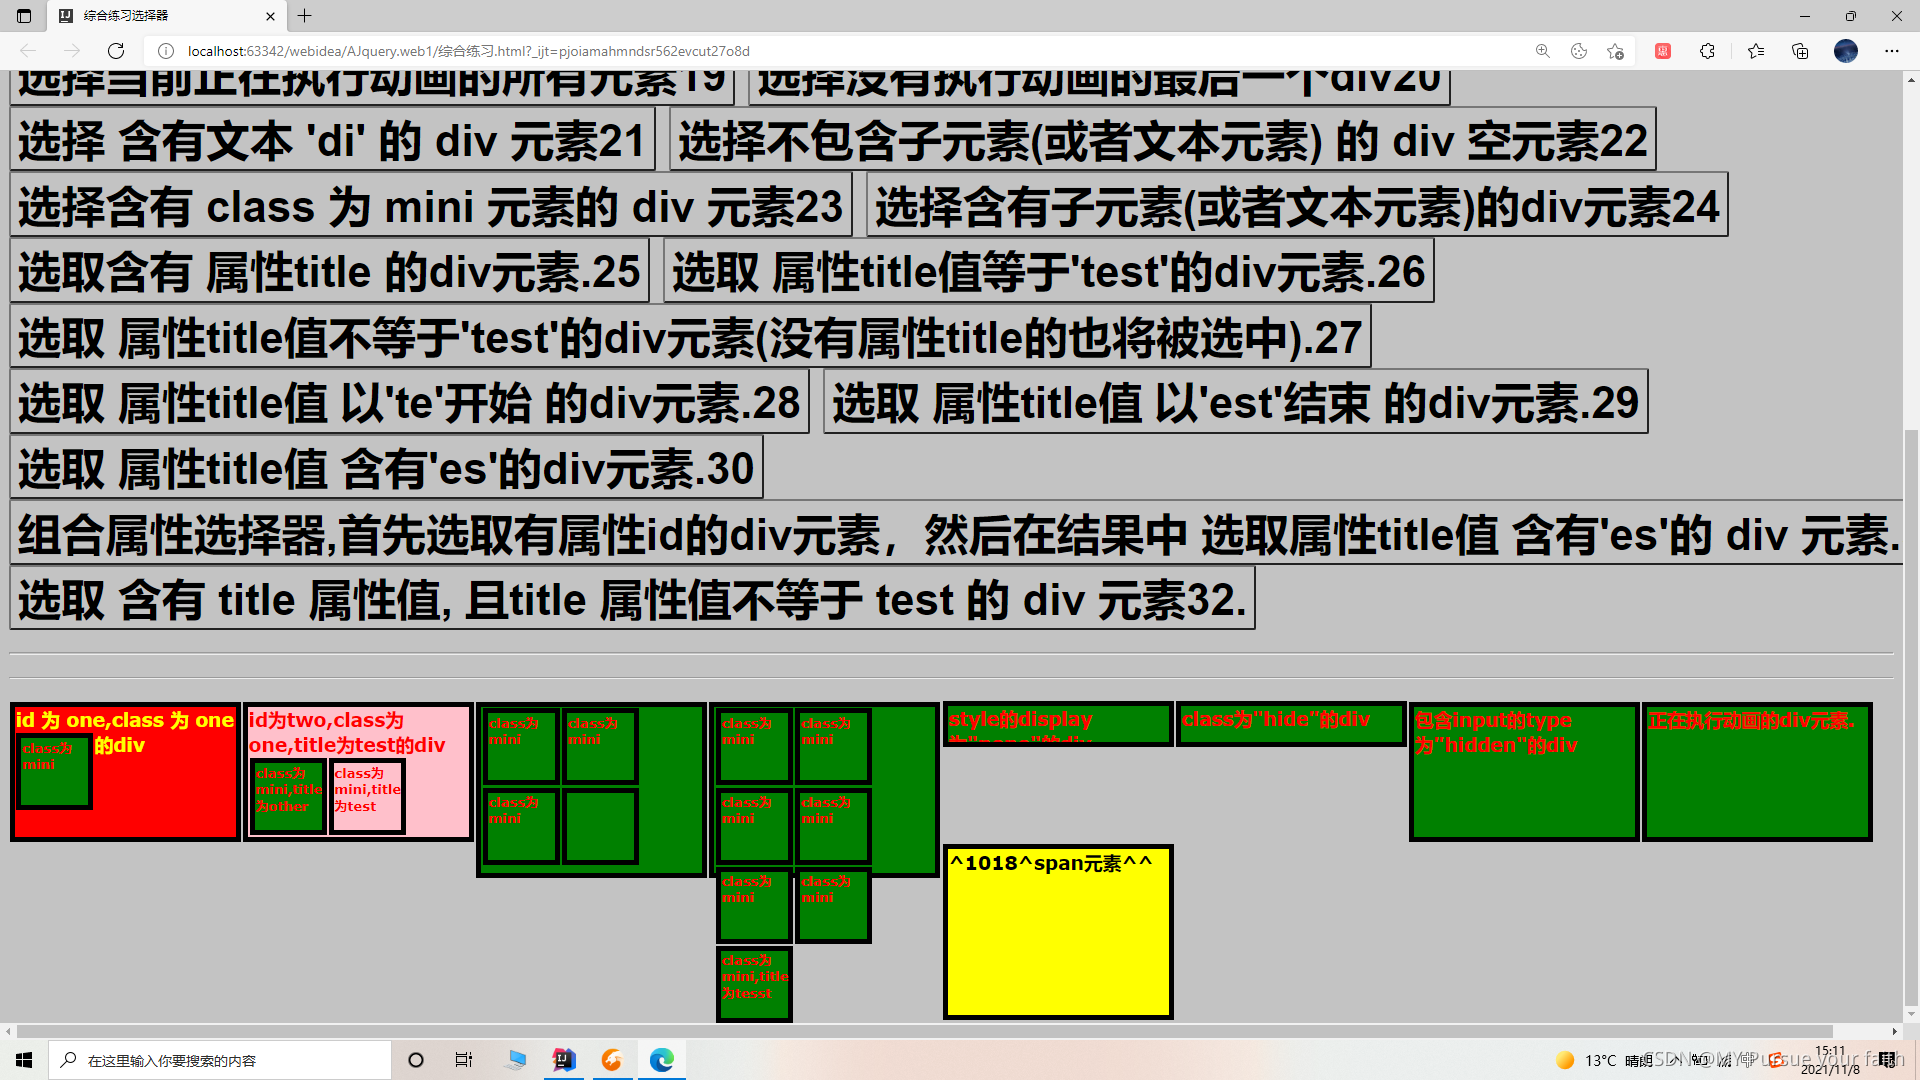Screen dimensions: 1920x1080
Task: Click the Windows taskbar search box
Action: (x=220, y=1060)
